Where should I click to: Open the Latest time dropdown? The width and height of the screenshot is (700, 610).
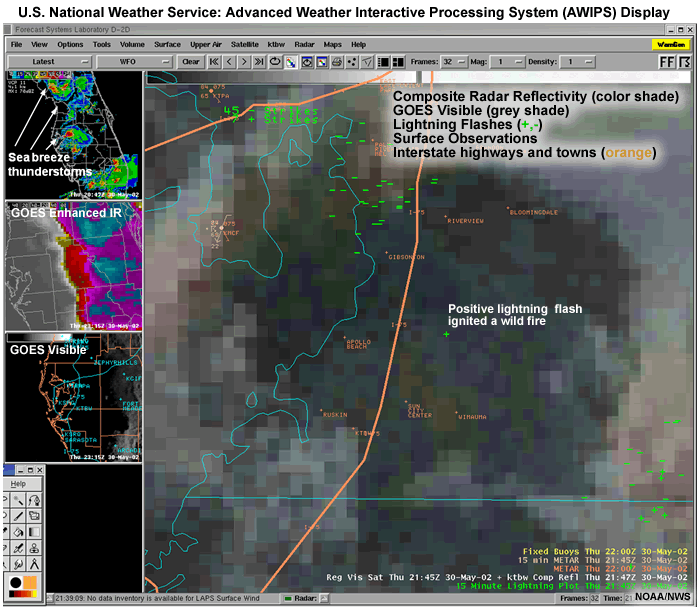coord(50,62)
